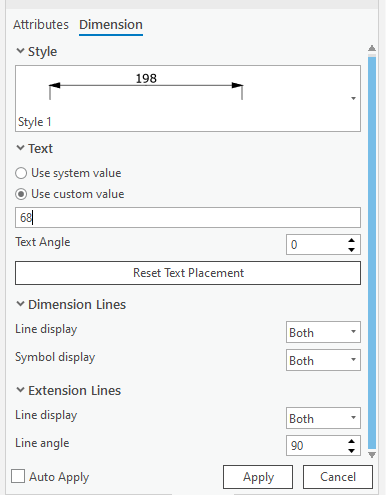The image size is (386, 495).
Task: Open Dimension Lines Line display dropdown
Action: 323,332
